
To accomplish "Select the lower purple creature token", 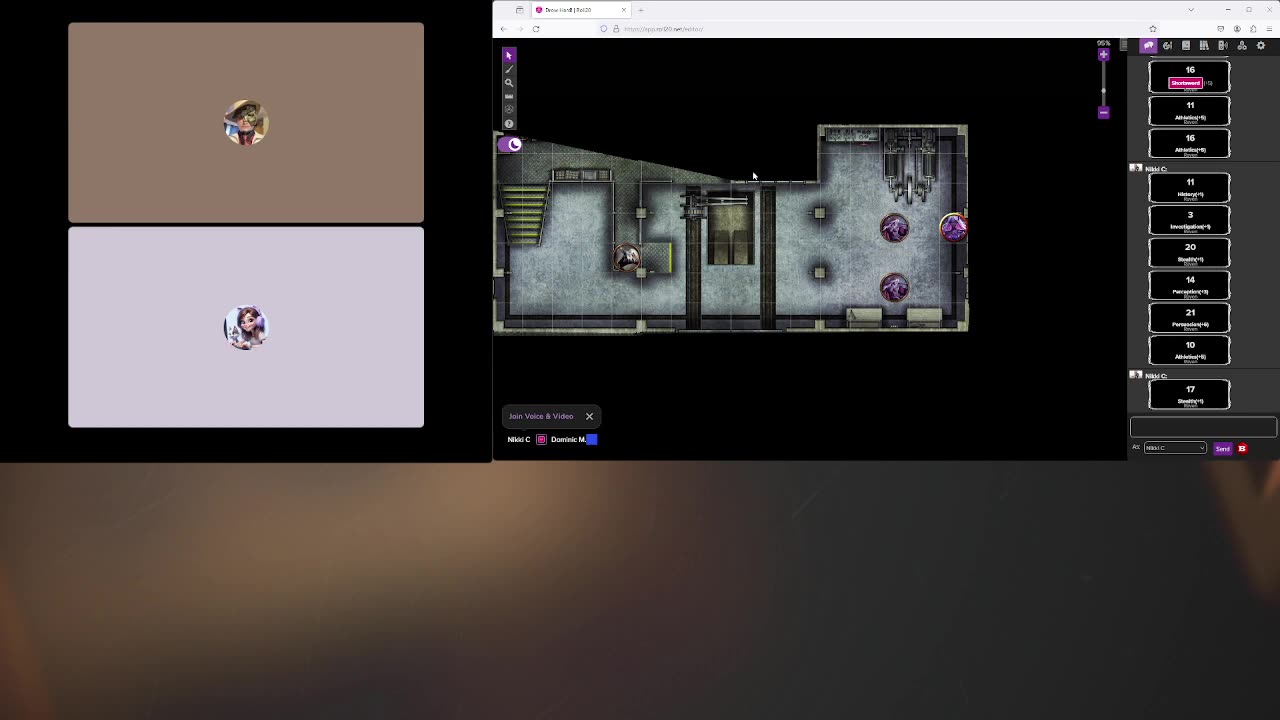I will click(894, 288).
